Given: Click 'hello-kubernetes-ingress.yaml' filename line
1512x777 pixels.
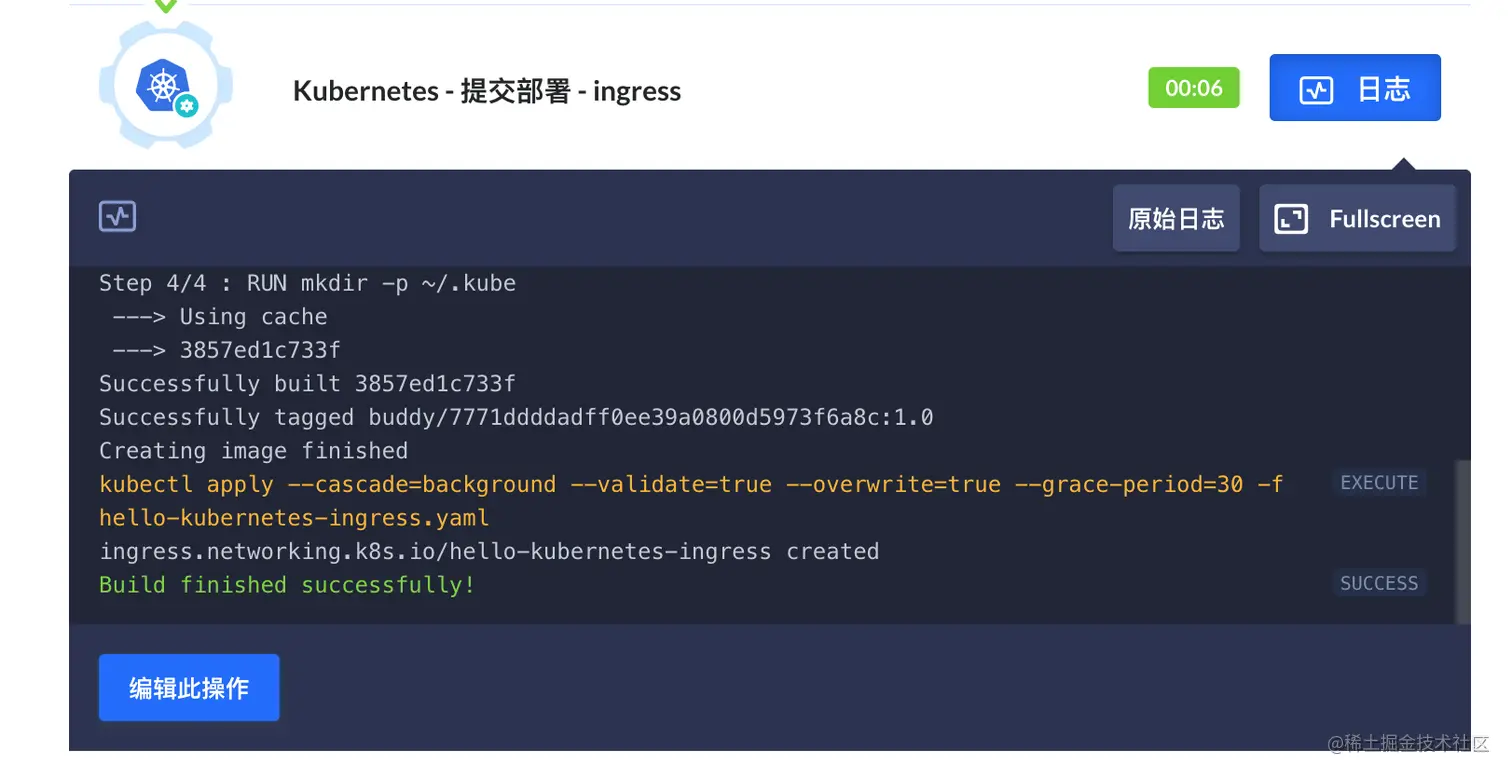Looking at the screenshot, I should pos(294,518).
